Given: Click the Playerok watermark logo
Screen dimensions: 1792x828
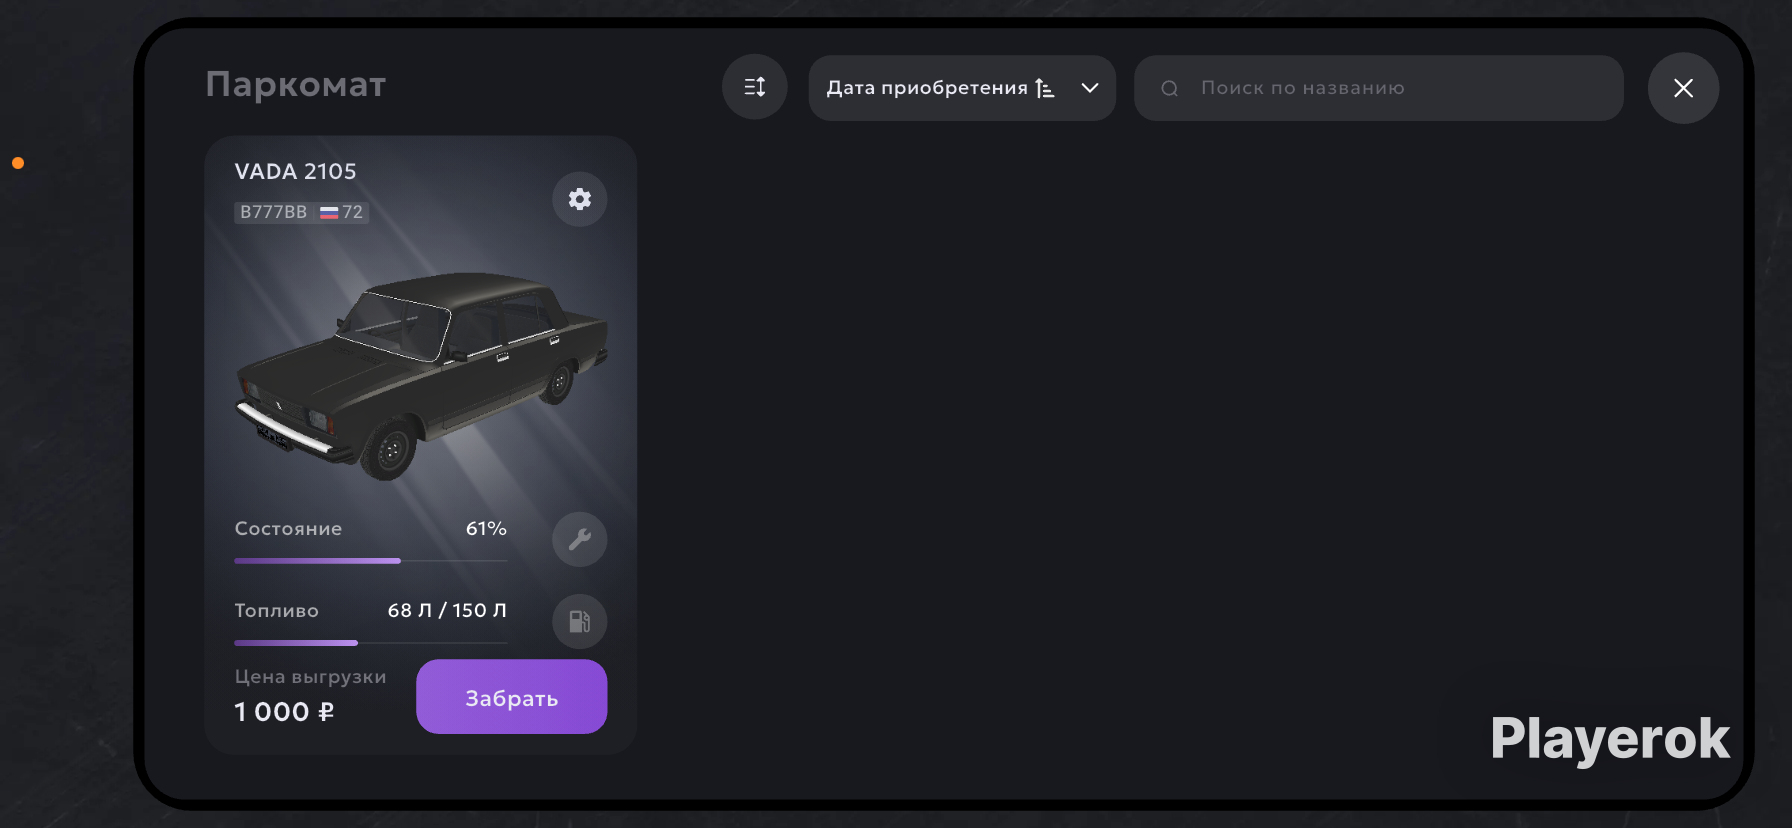Looking at the screenshot, I should [x=1610, y=739].
